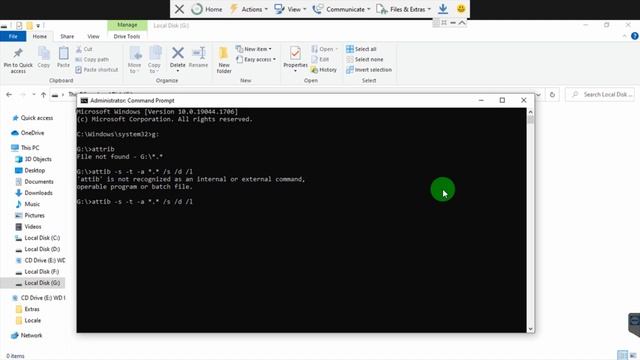Image resolution: width=640 pixels, height=360 pixels.
Task: Open the File tab in File Explorer
Action: point(13,36)
